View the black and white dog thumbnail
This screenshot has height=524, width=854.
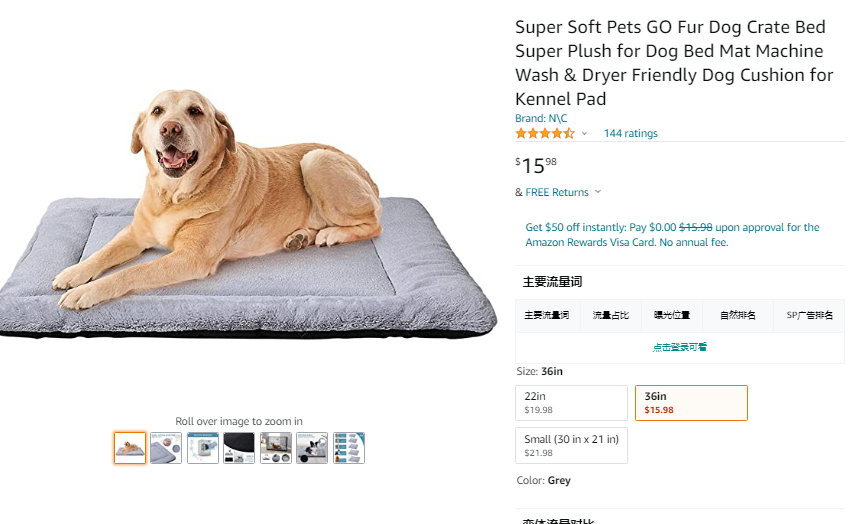[x=312, y=448]
